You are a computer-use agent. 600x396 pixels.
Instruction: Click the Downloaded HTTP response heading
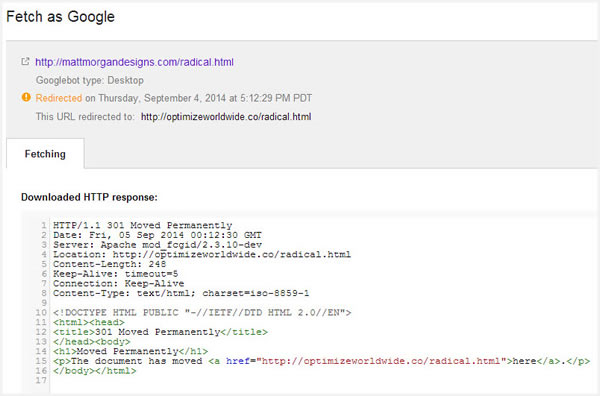89,197
